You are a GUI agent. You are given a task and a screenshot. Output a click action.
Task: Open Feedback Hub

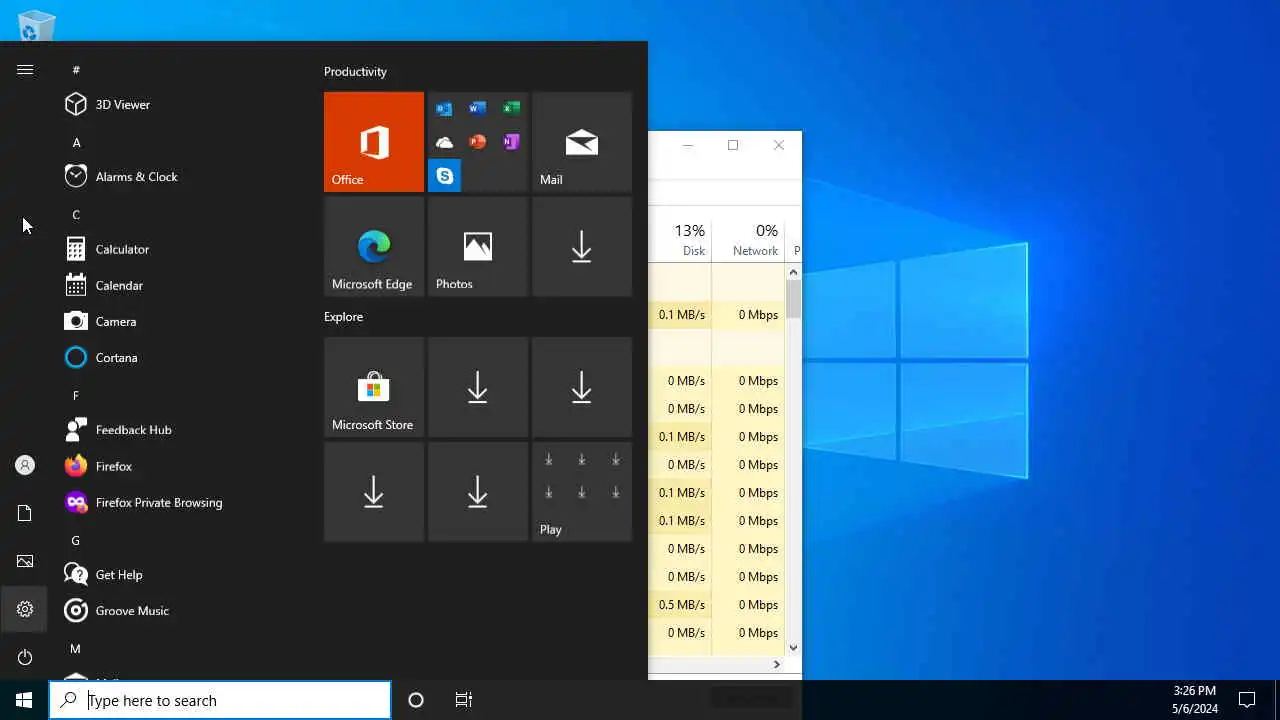click(x=179, y=430)
